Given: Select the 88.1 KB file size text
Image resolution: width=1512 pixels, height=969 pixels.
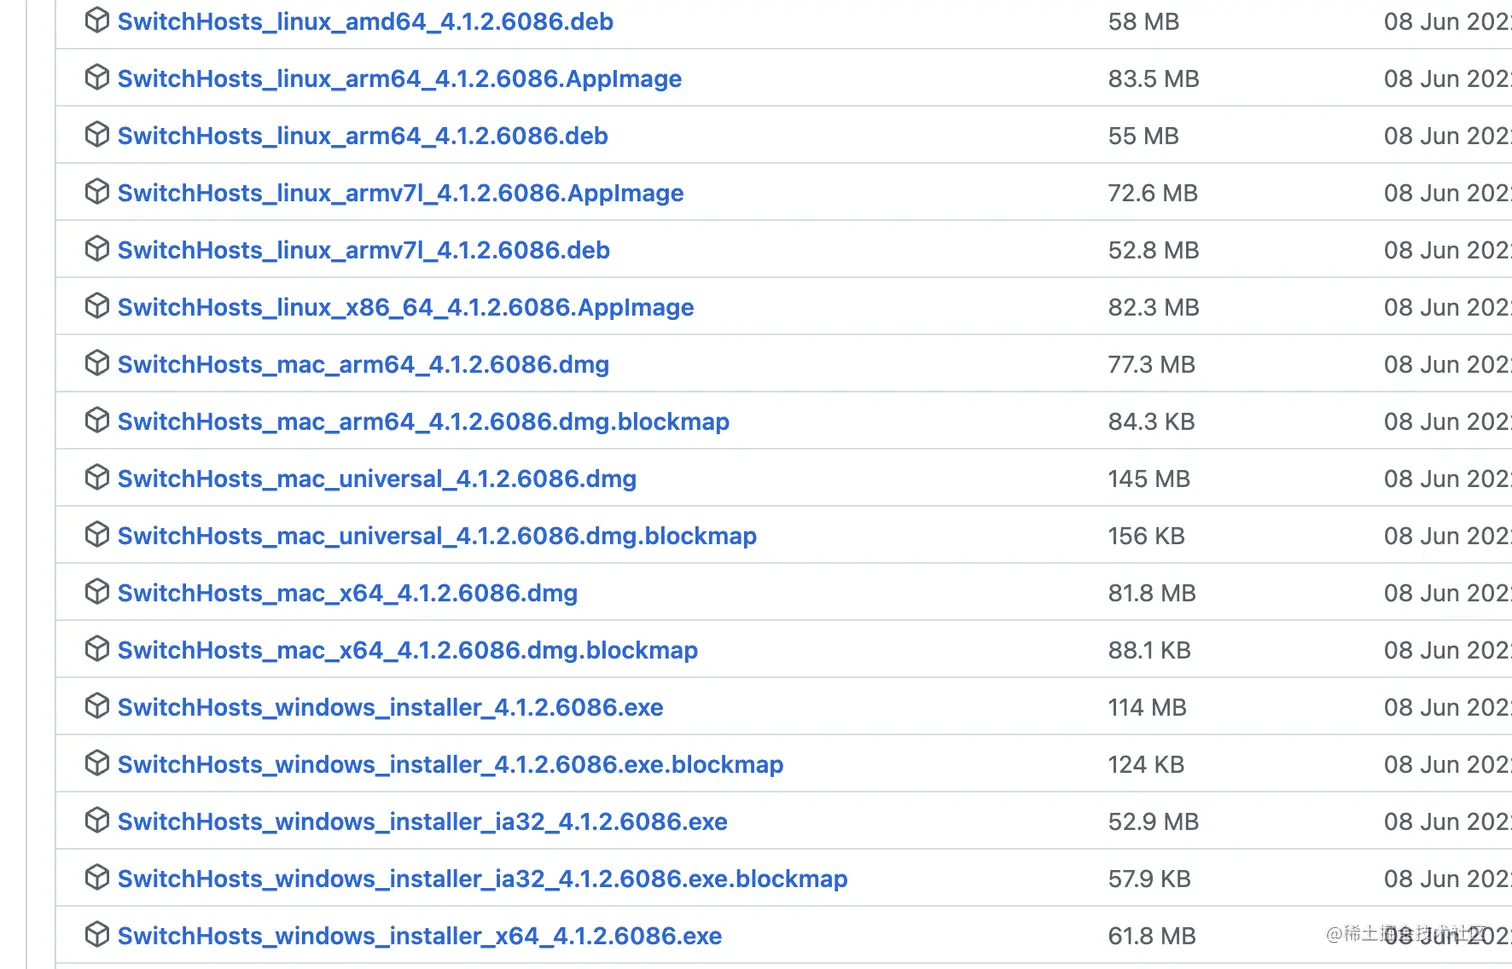Looking at the screenshot, I should [1149, 649].
